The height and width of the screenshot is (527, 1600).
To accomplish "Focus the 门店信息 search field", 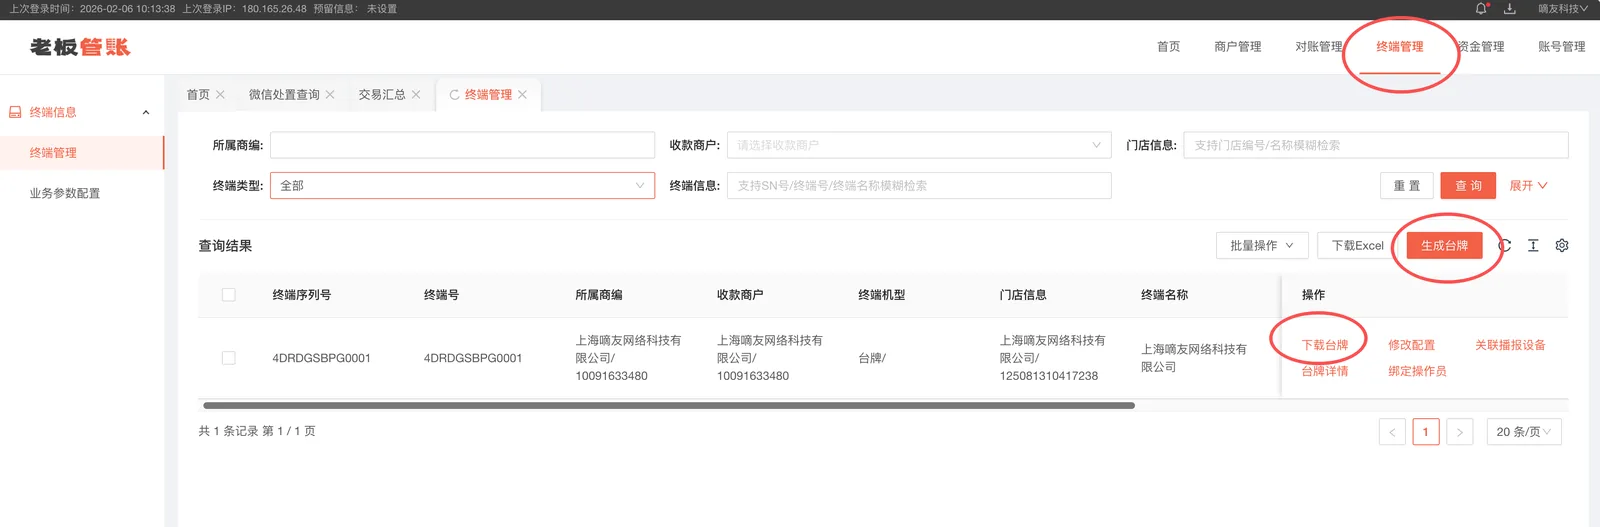I will coord(1376,145).
